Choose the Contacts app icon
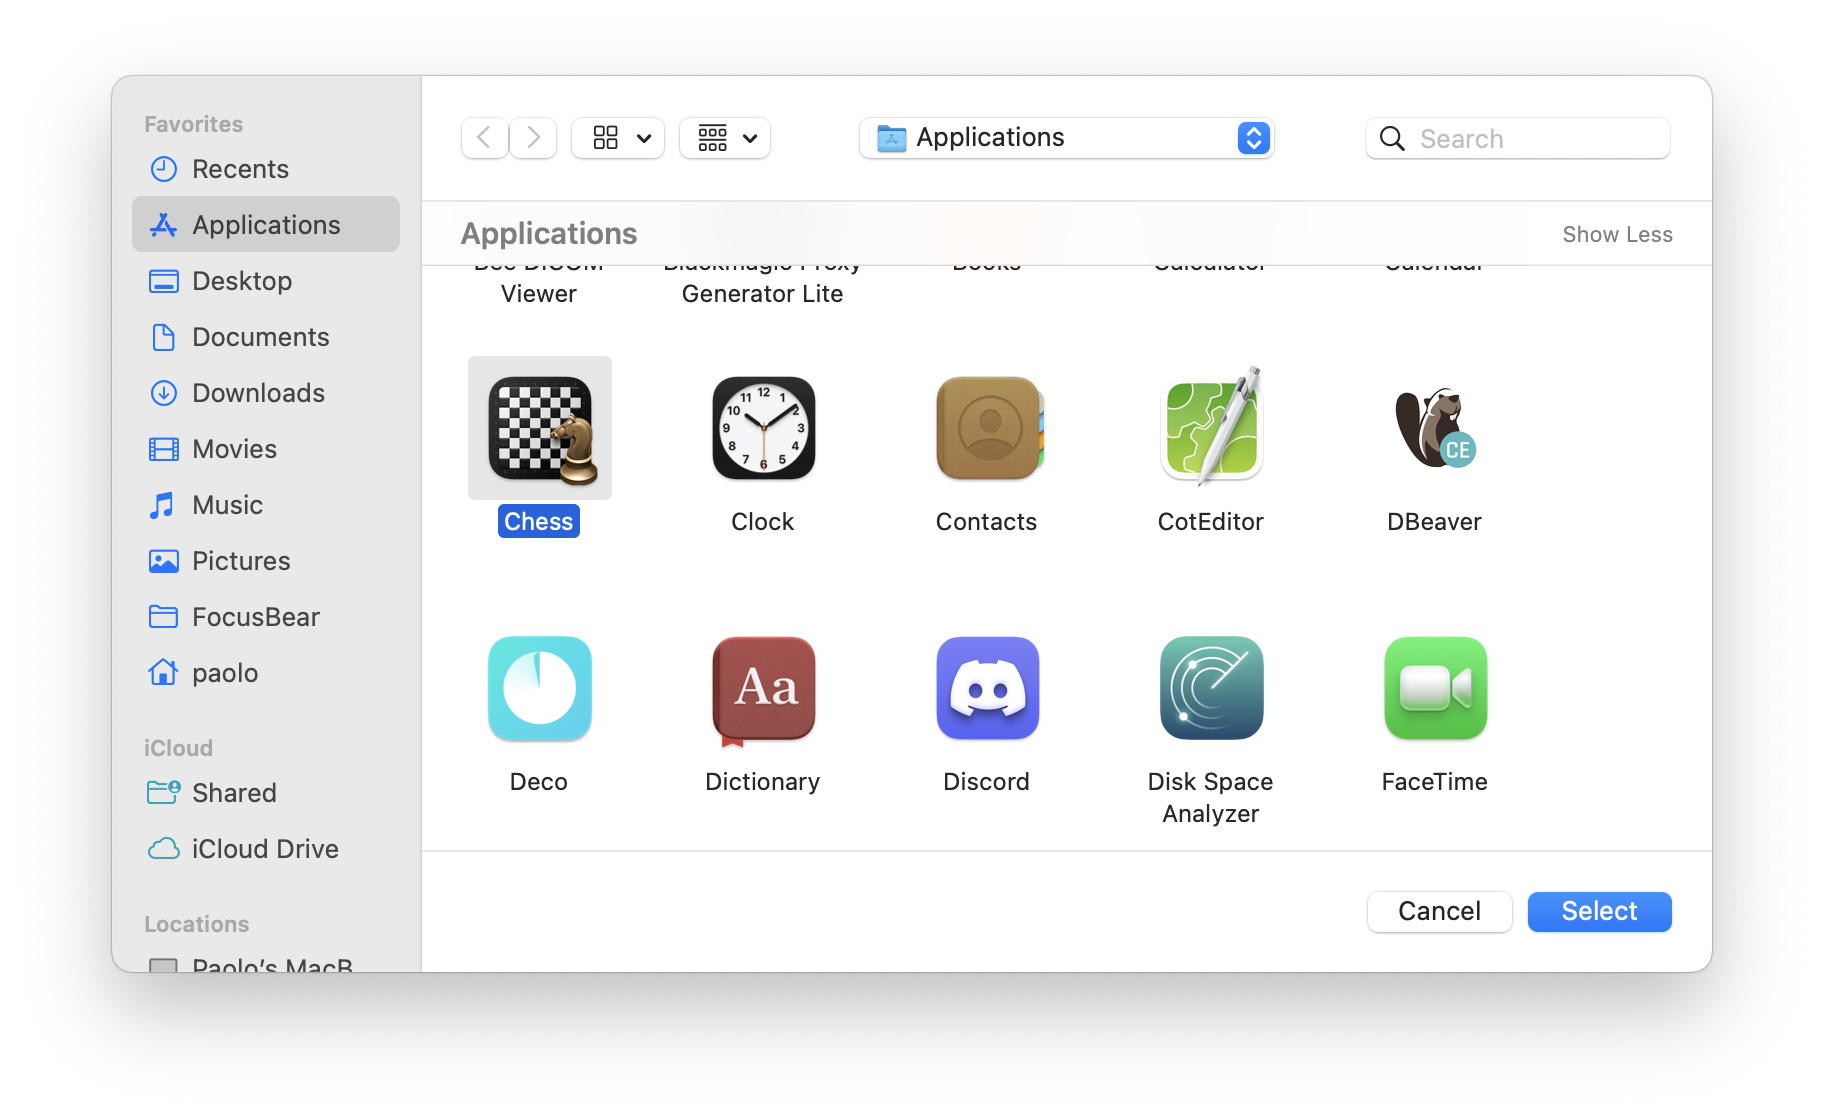Image resolution: width=1824 pixels, height=1120 pixels. [988, 428]
